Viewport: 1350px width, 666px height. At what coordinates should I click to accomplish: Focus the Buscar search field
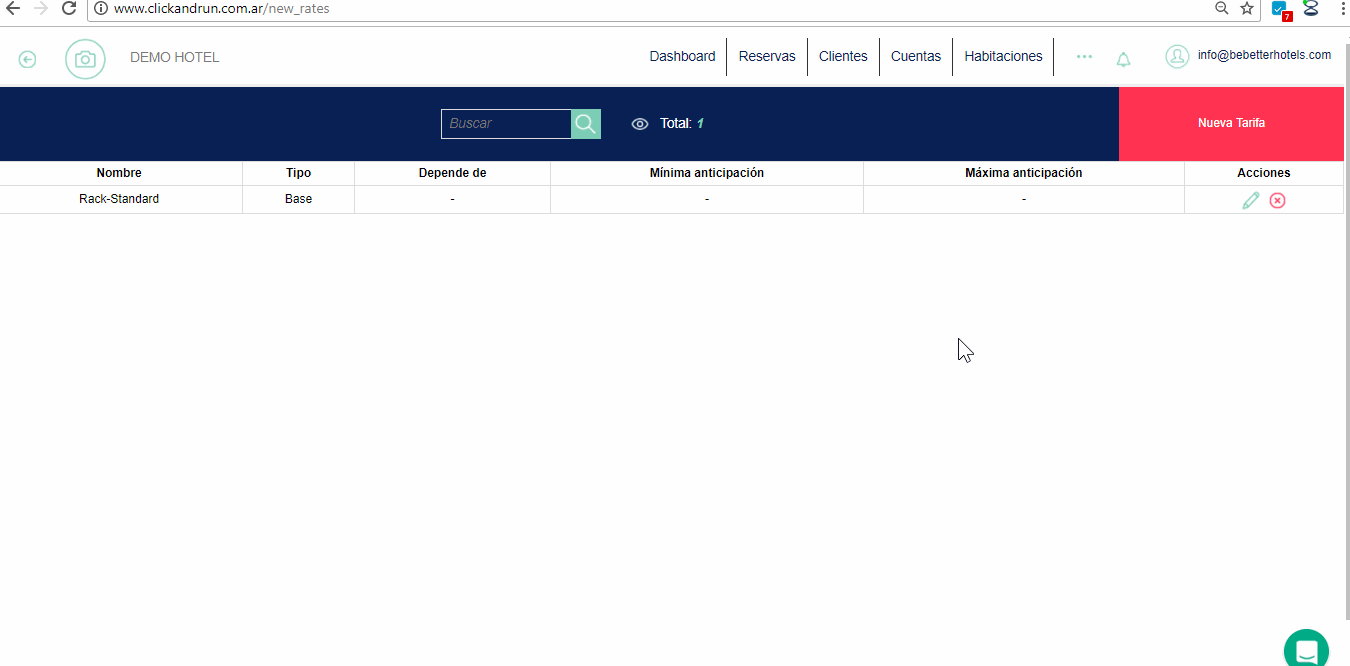pyautogui.click(x=506, y=124)
